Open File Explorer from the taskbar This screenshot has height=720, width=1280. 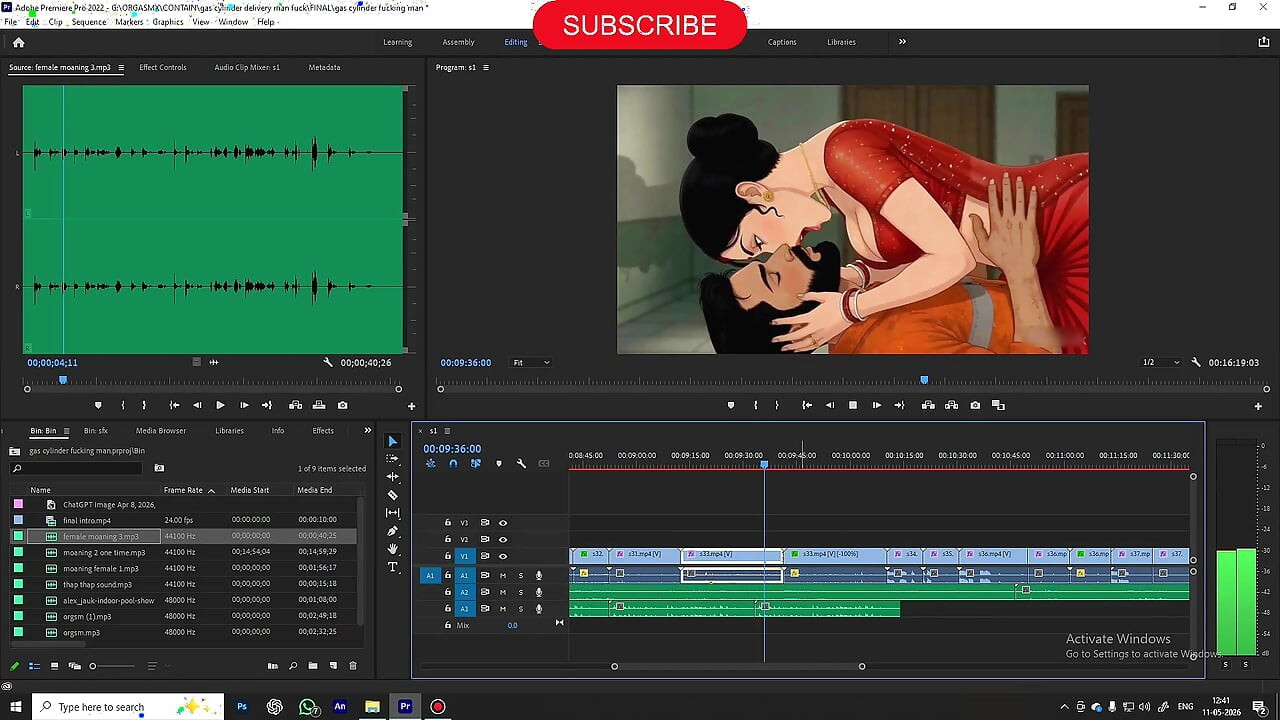[372, 707]
